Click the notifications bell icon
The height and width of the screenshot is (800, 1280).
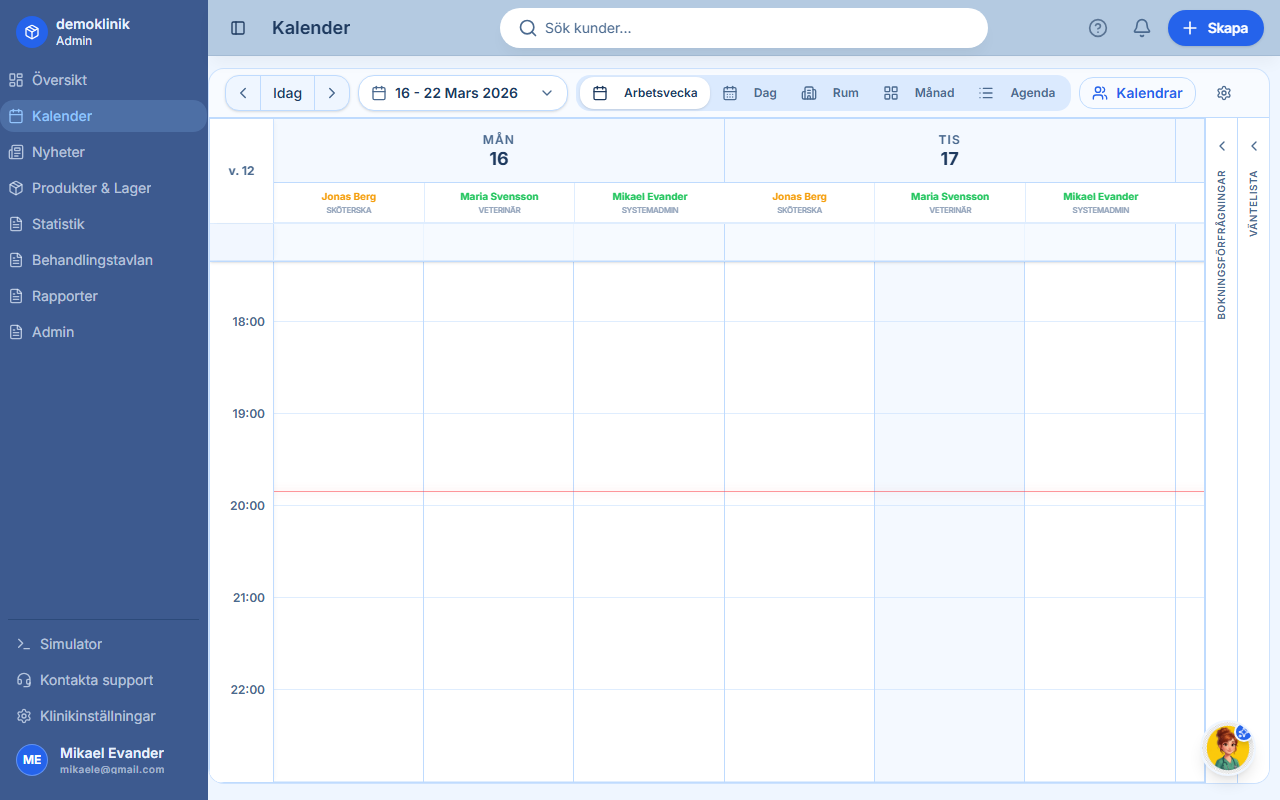(1141, 28)
